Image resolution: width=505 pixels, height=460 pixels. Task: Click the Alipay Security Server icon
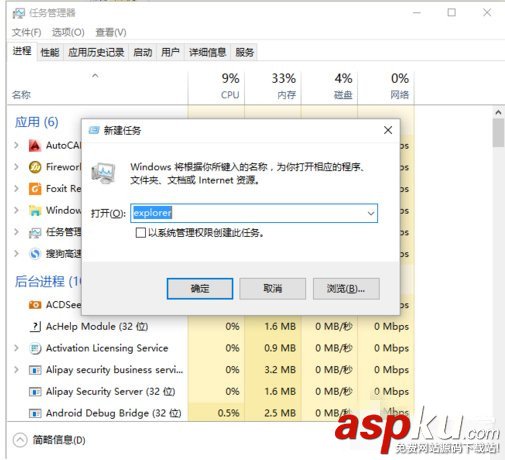tap(35, 391)
